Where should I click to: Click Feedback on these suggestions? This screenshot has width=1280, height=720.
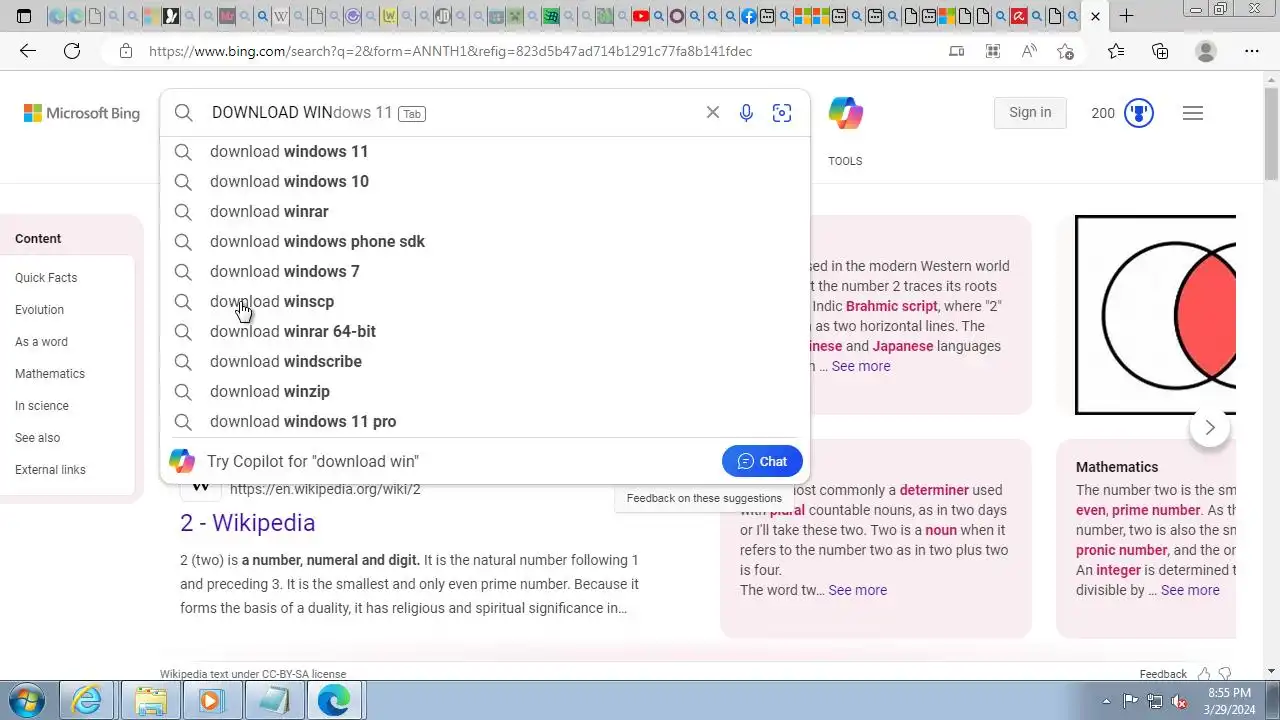tap(704, 498)
